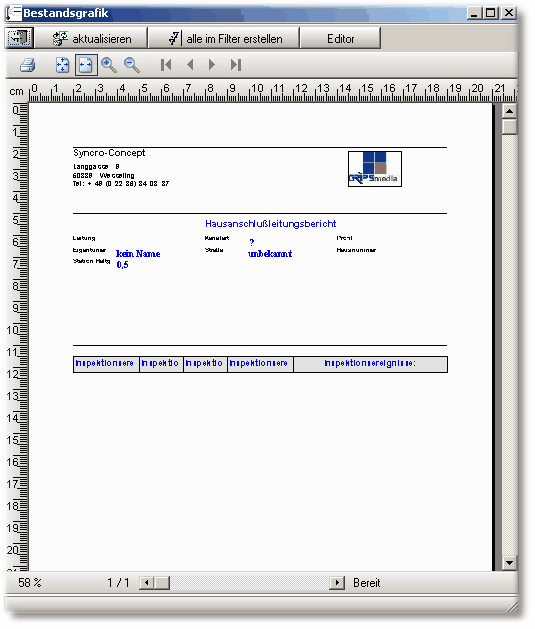This screenshot has width=535, height=629.
Task: Click the 58 % zoom status
Action: click(30, 582)
